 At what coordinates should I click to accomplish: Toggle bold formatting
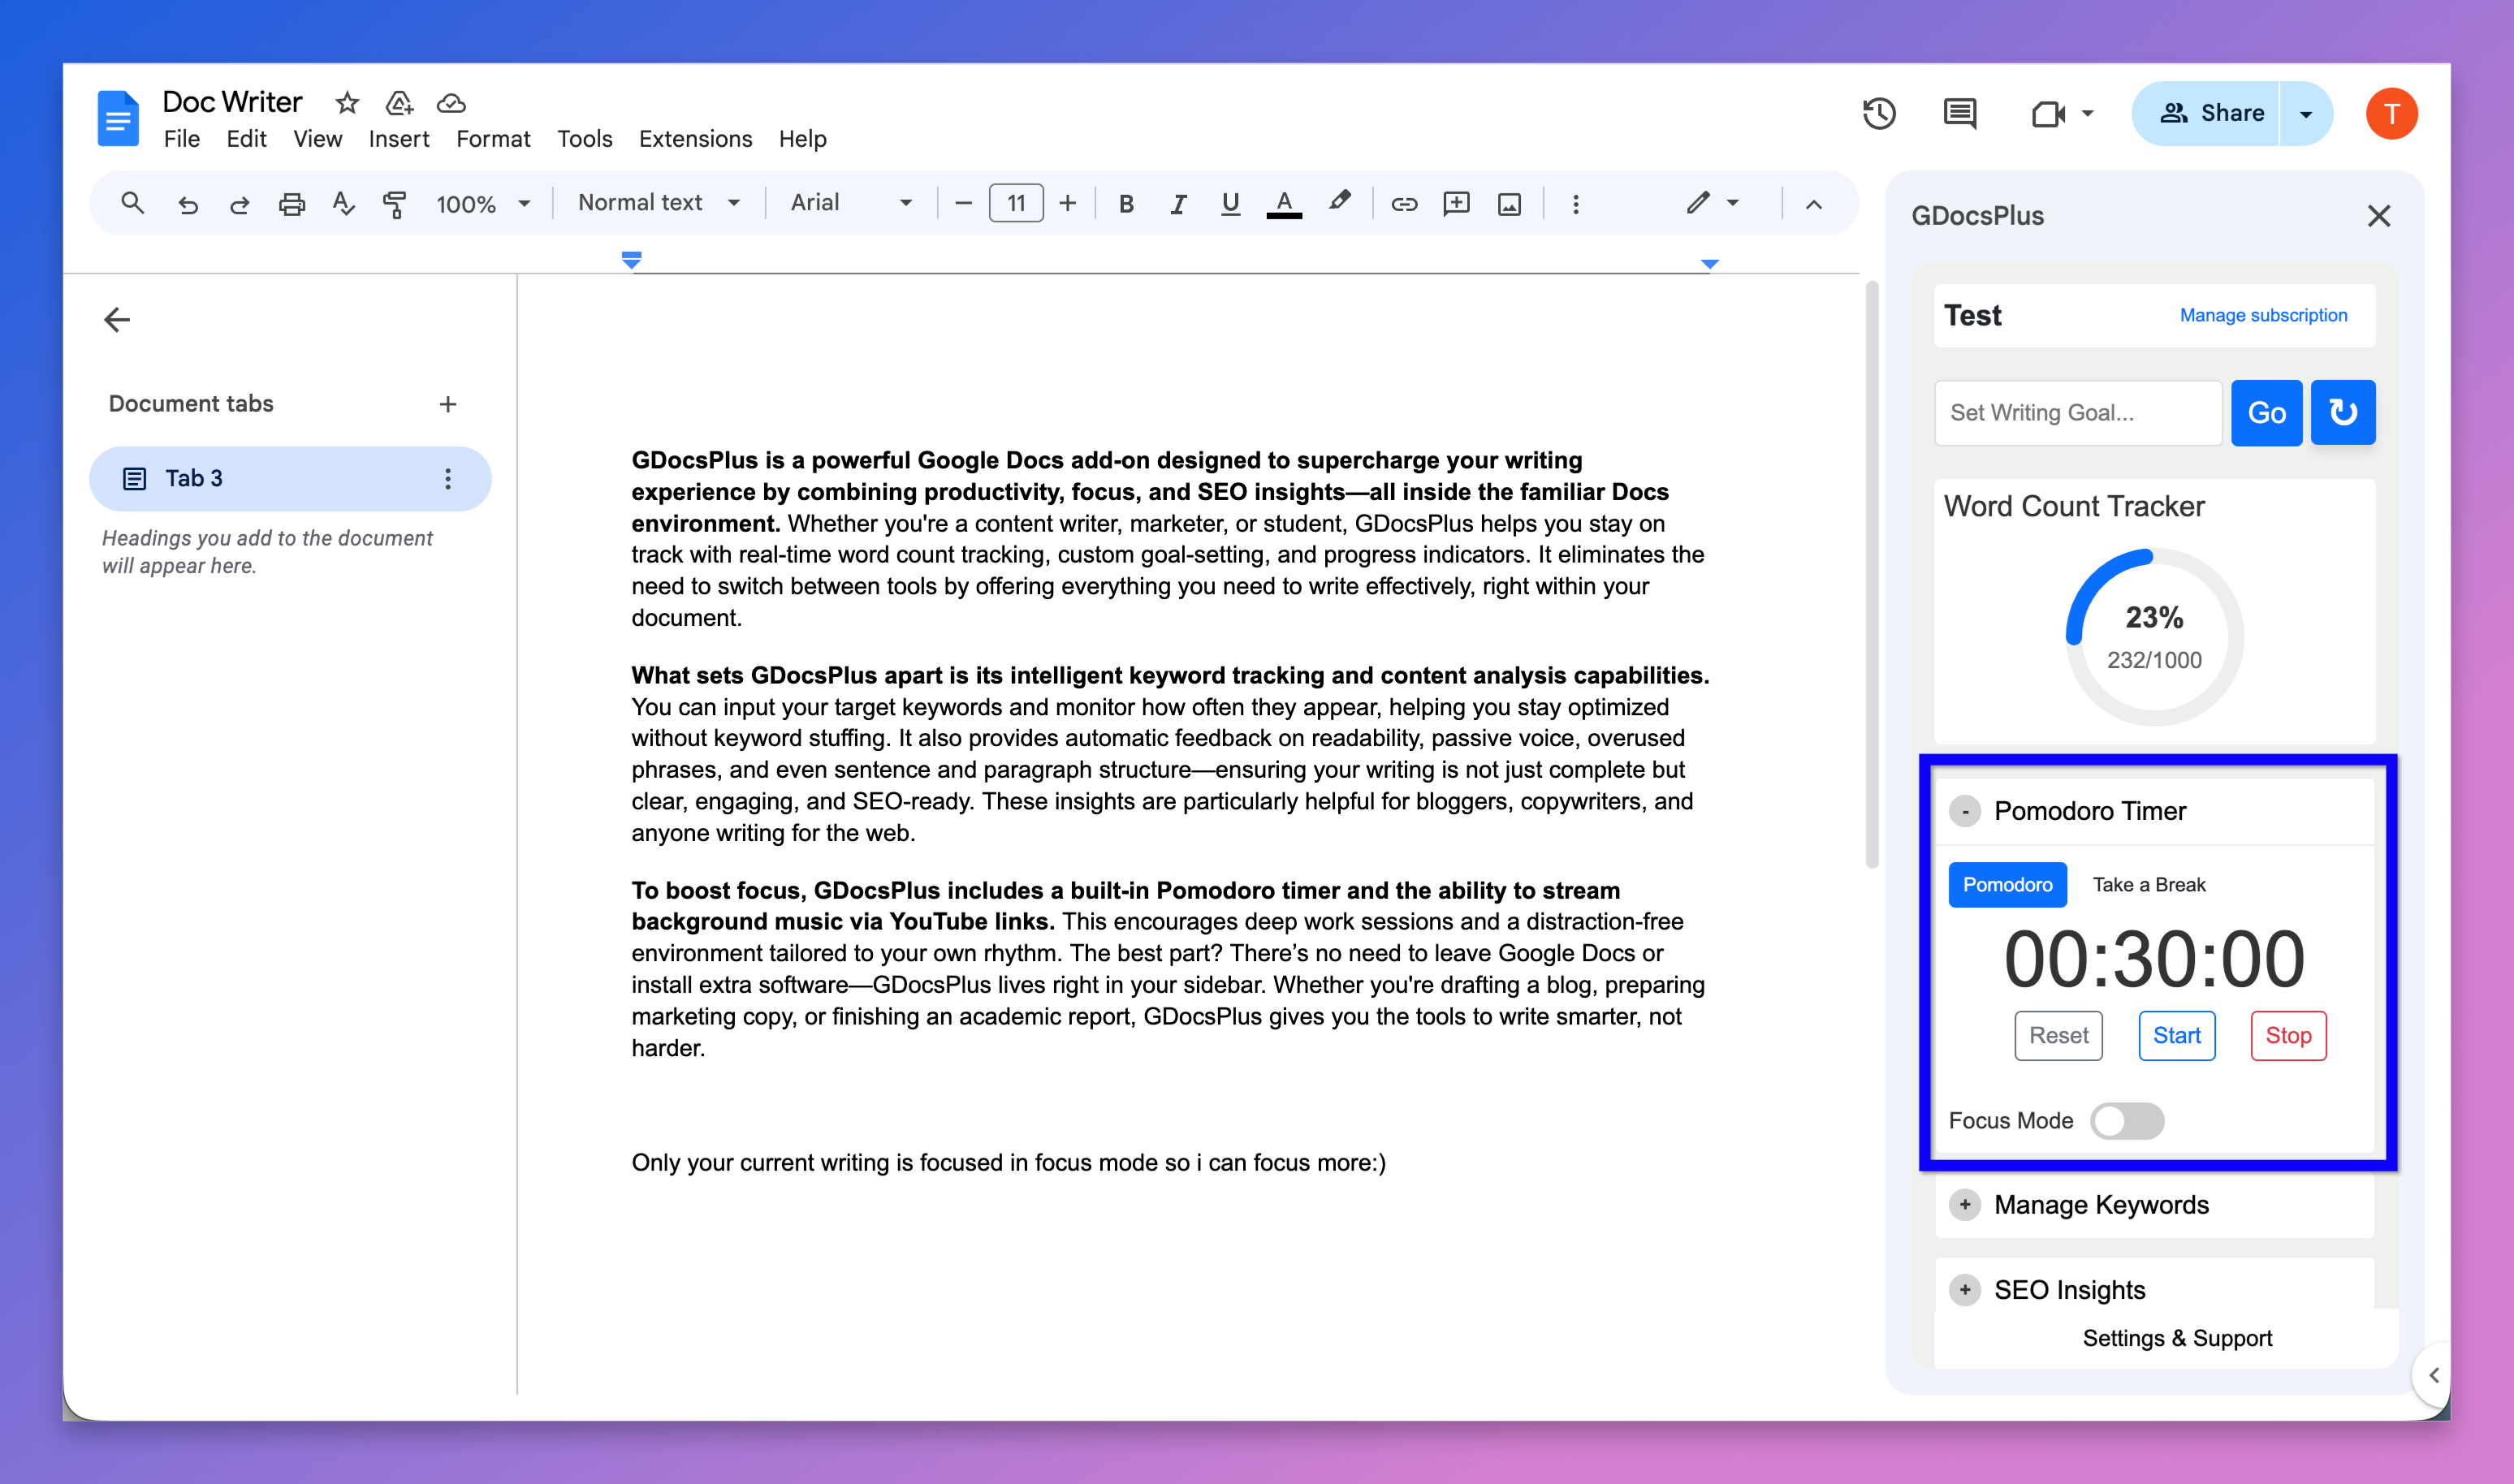click(1126, 204)
